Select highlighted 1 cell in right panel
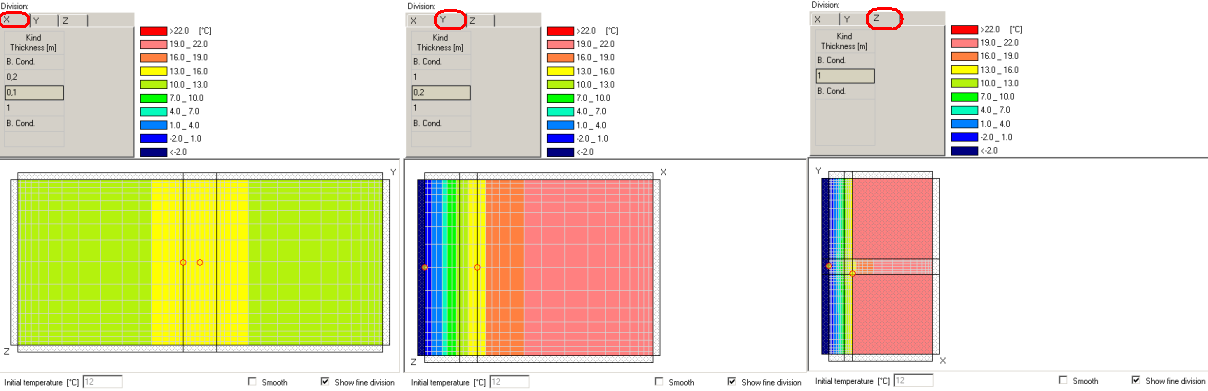 click(845, 76)
